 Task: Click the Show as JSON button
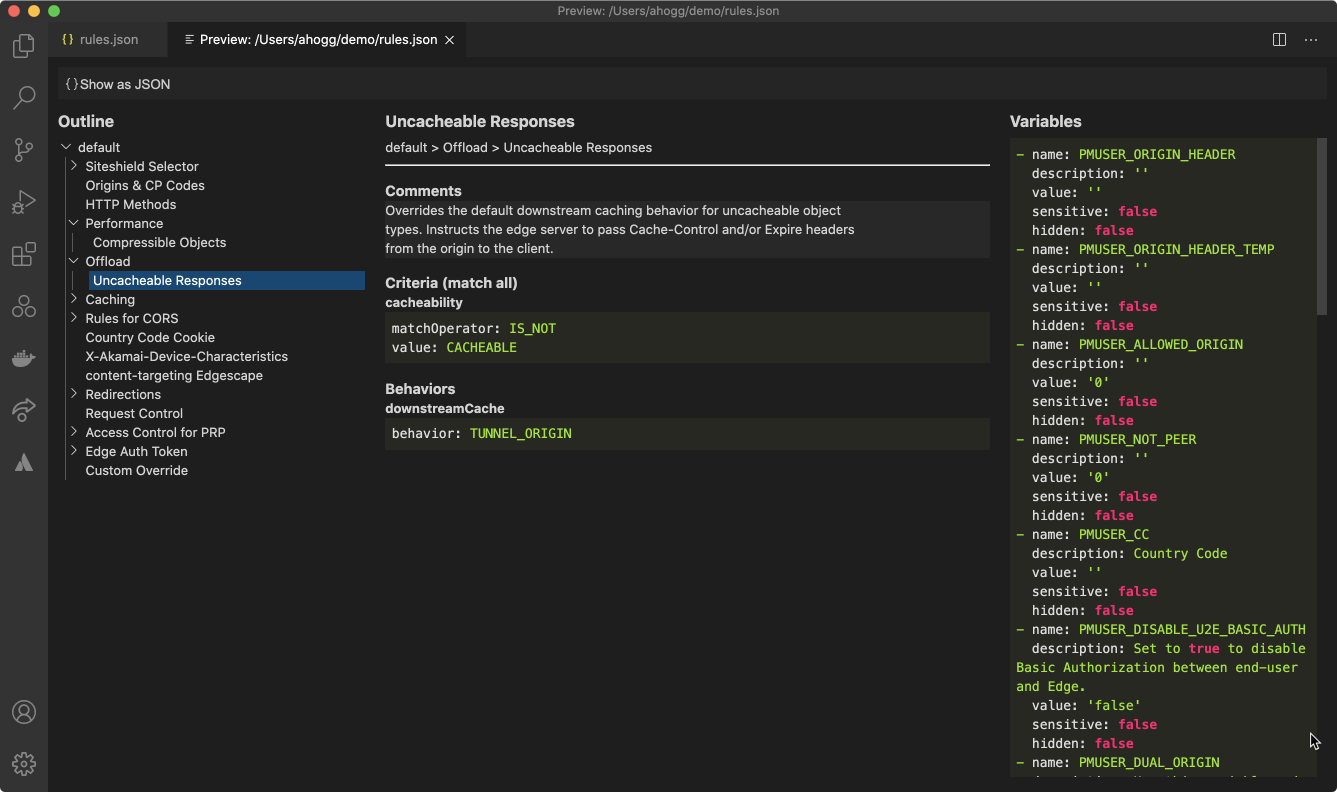(x=118, y=84)
